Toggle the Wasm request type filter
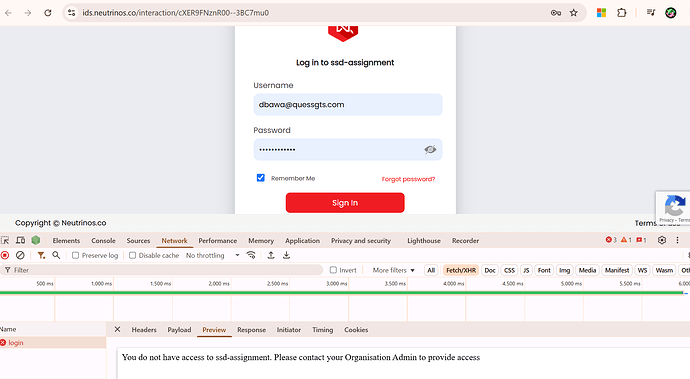The image size is (690, 379). pos(664,270)
